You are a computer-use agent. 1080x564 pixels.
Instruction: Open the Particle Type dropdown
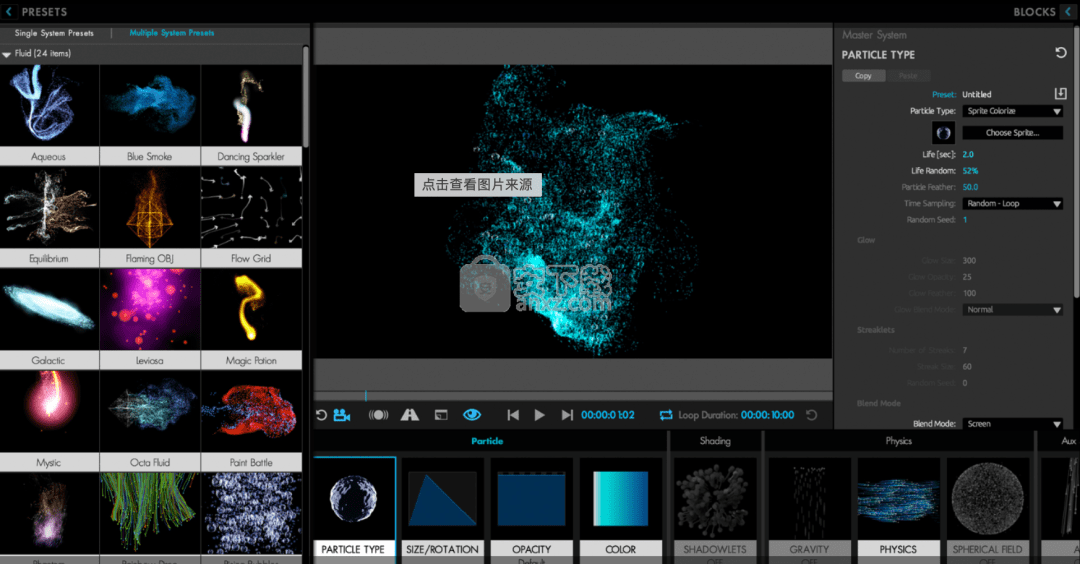[x=1012, y=111]
